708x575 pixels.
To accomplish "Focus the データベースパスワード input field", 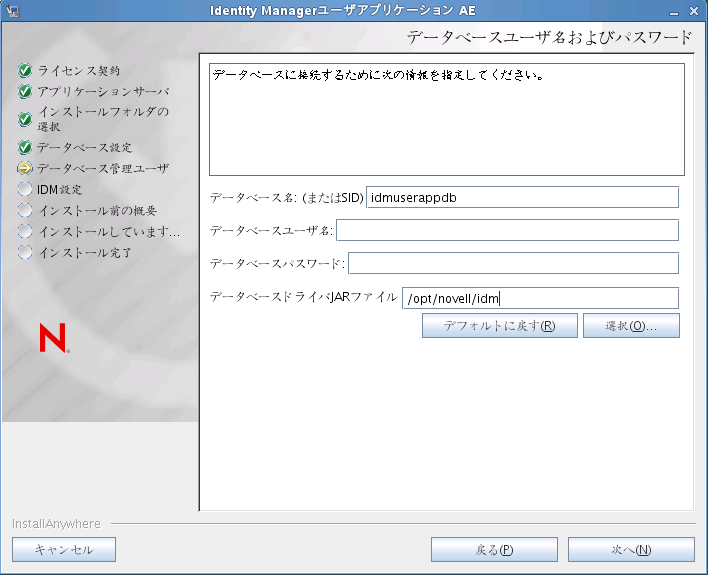I will pos(513,263).
